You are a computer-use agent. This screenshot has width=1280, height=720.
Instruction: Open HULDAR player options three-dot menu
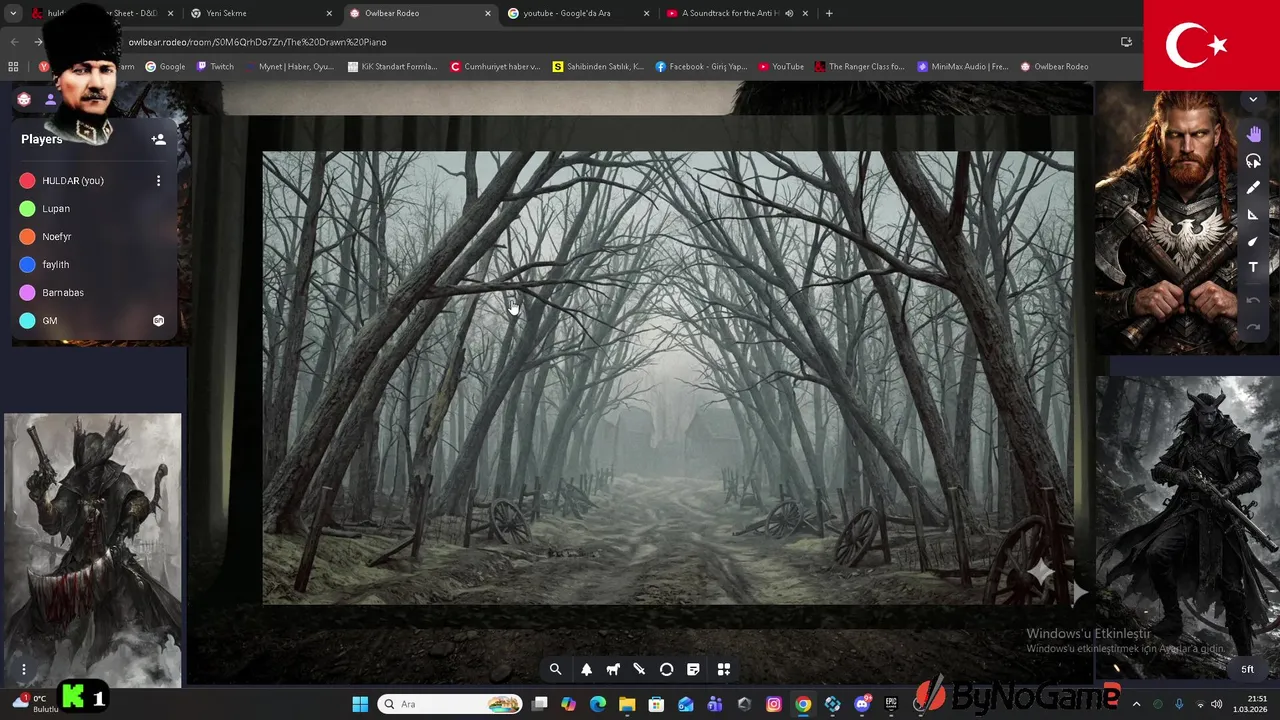pyautogui.click(x=158, y=181)
